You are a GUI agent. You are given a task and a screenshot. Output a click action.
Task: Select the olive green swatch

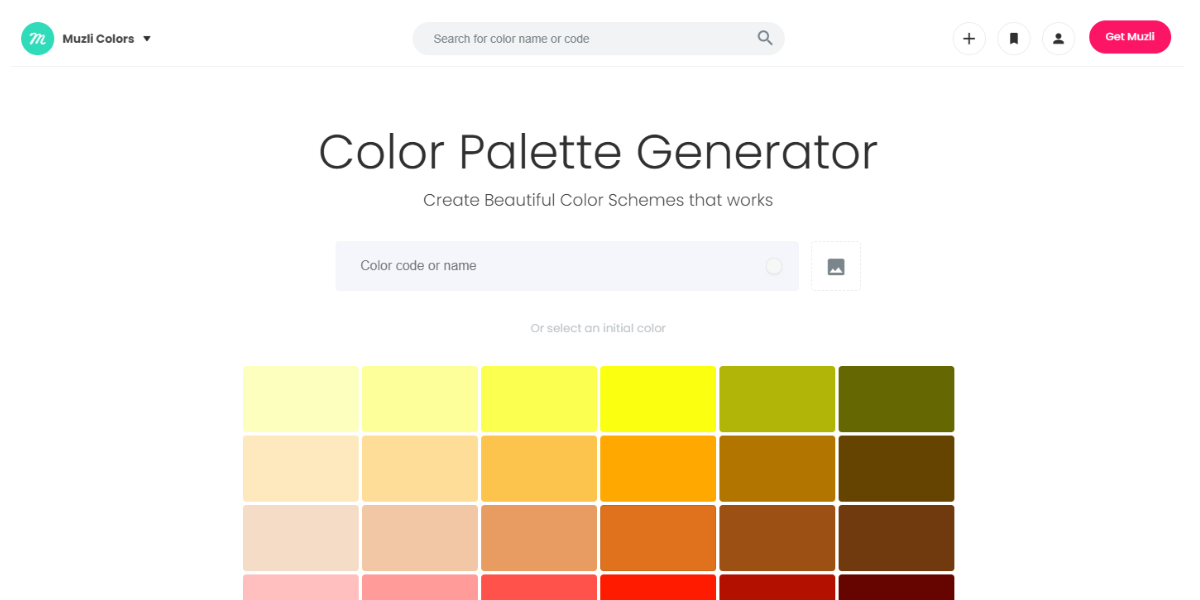pyautogui.click(x=777, y=398)
